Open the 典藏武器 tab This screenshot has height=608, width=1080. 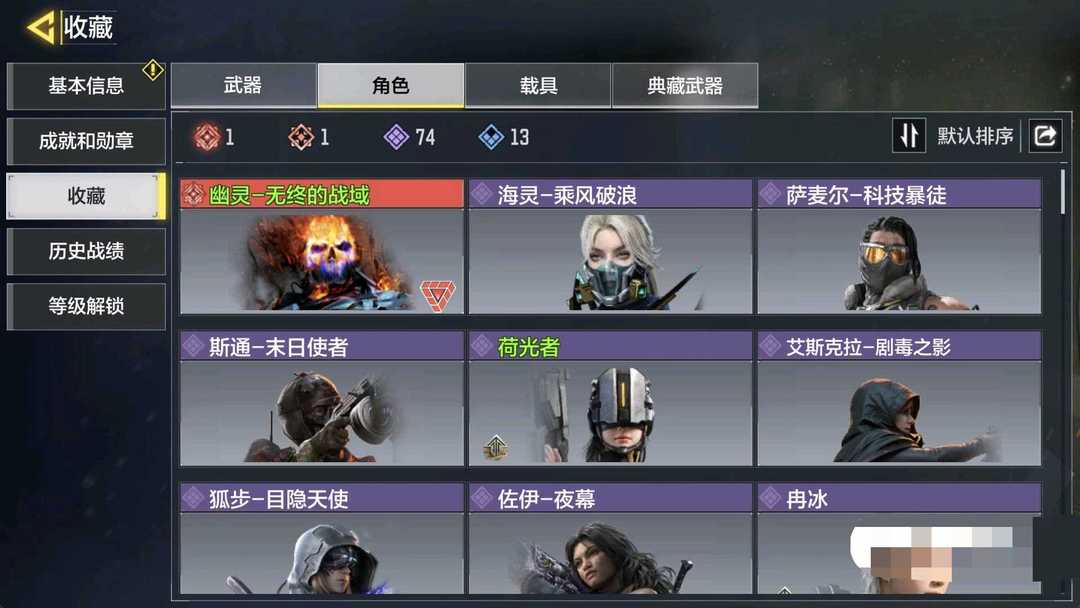tap(685, 85)
